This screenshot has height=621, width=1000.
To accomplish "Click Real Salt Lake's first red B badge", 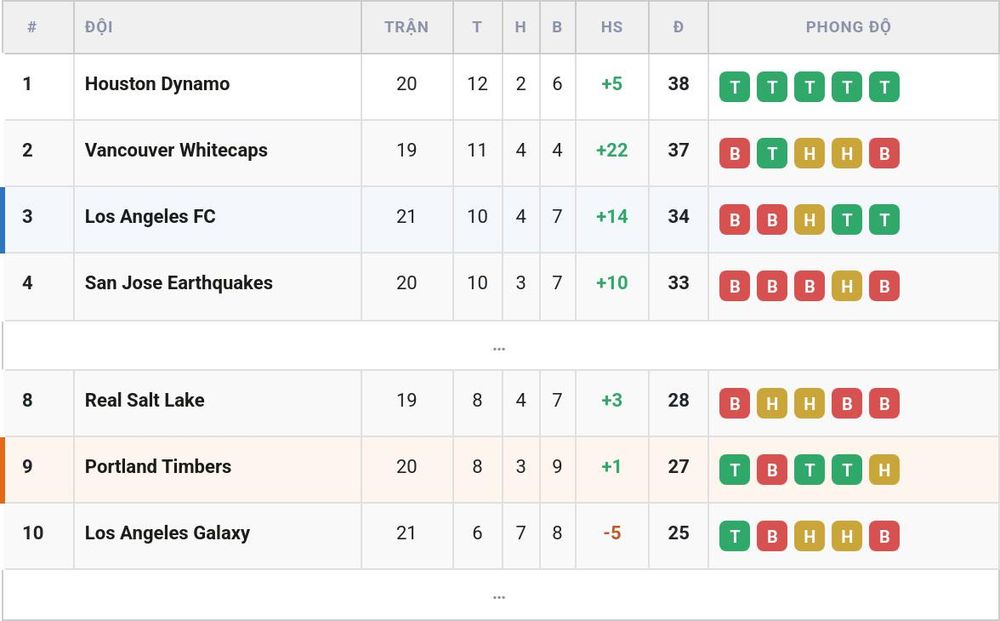I will 734,403.
